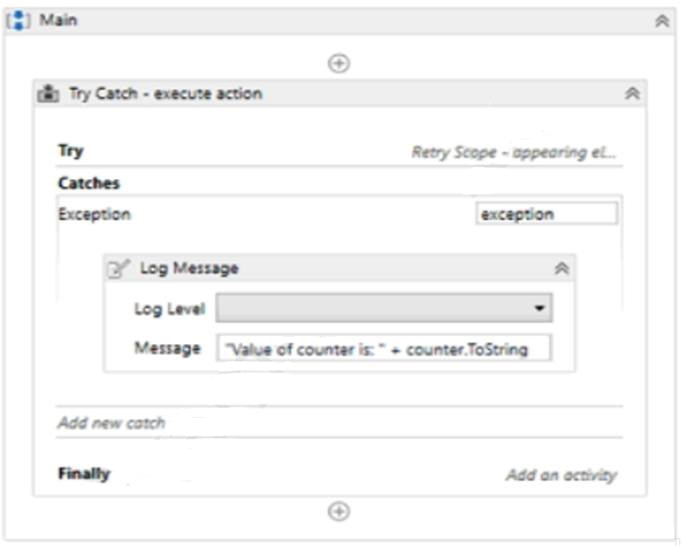Image resolution: width=685 pixels, height=547 pixels.
Task: Open the Retry Scope activity in Try
Action: click(x=514, y=153)
